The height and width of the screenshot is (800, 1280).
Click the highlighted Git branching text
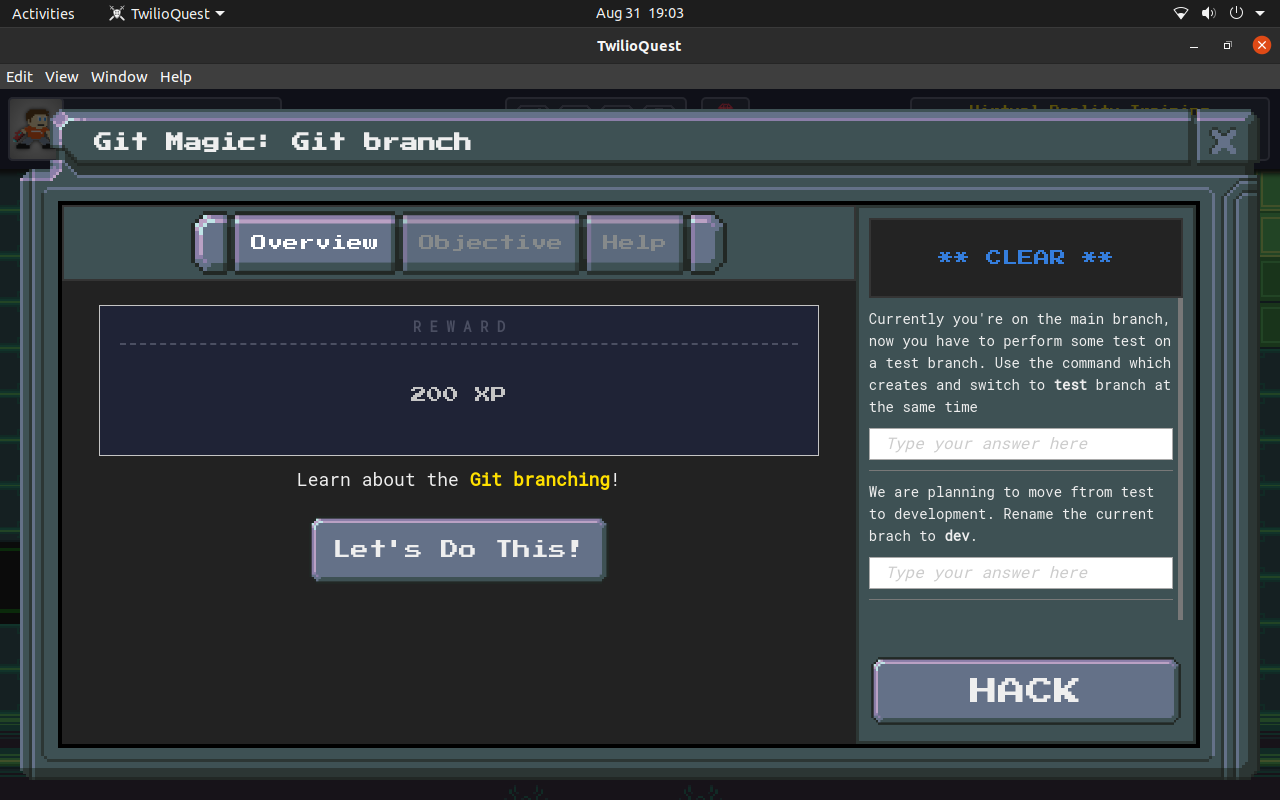540,480
